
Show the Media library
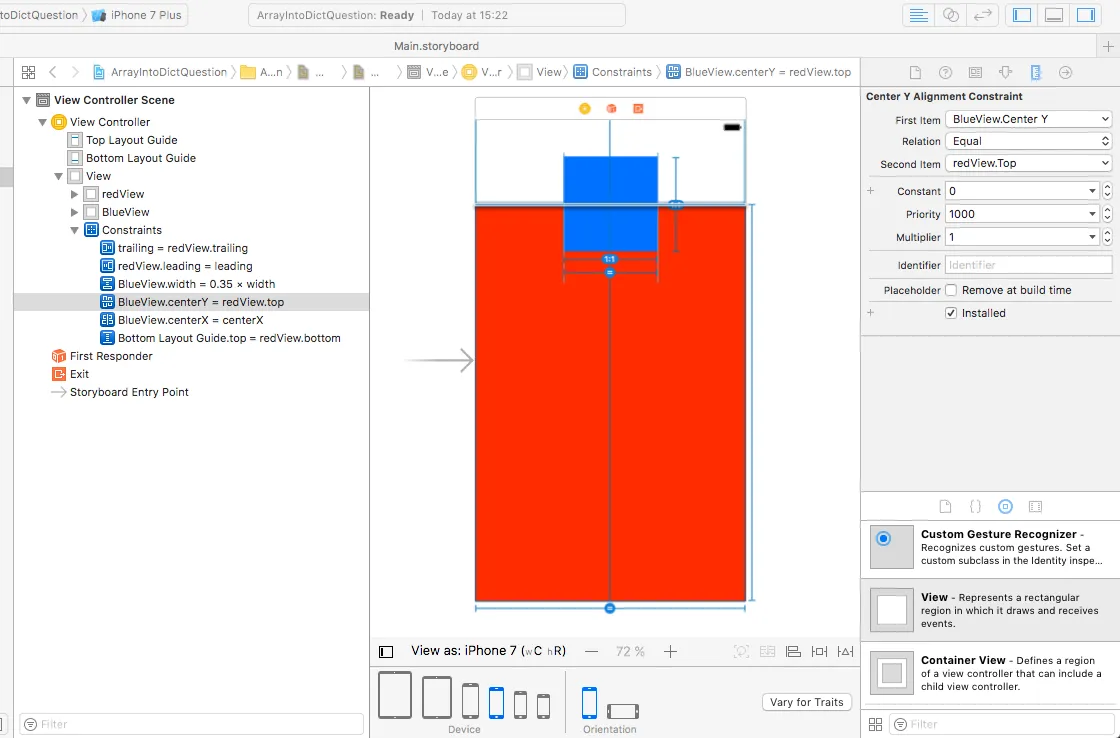point(1035,507)
